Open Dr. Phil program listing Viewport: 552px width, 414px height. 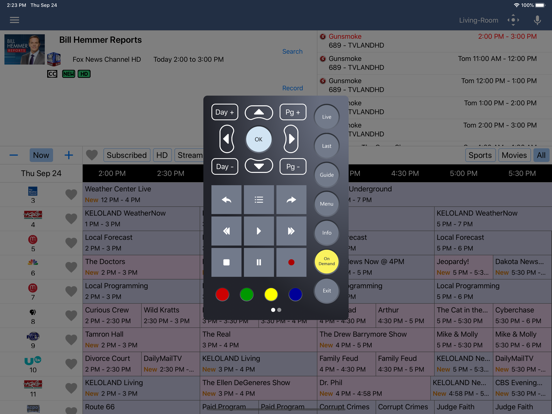point(374,388)
